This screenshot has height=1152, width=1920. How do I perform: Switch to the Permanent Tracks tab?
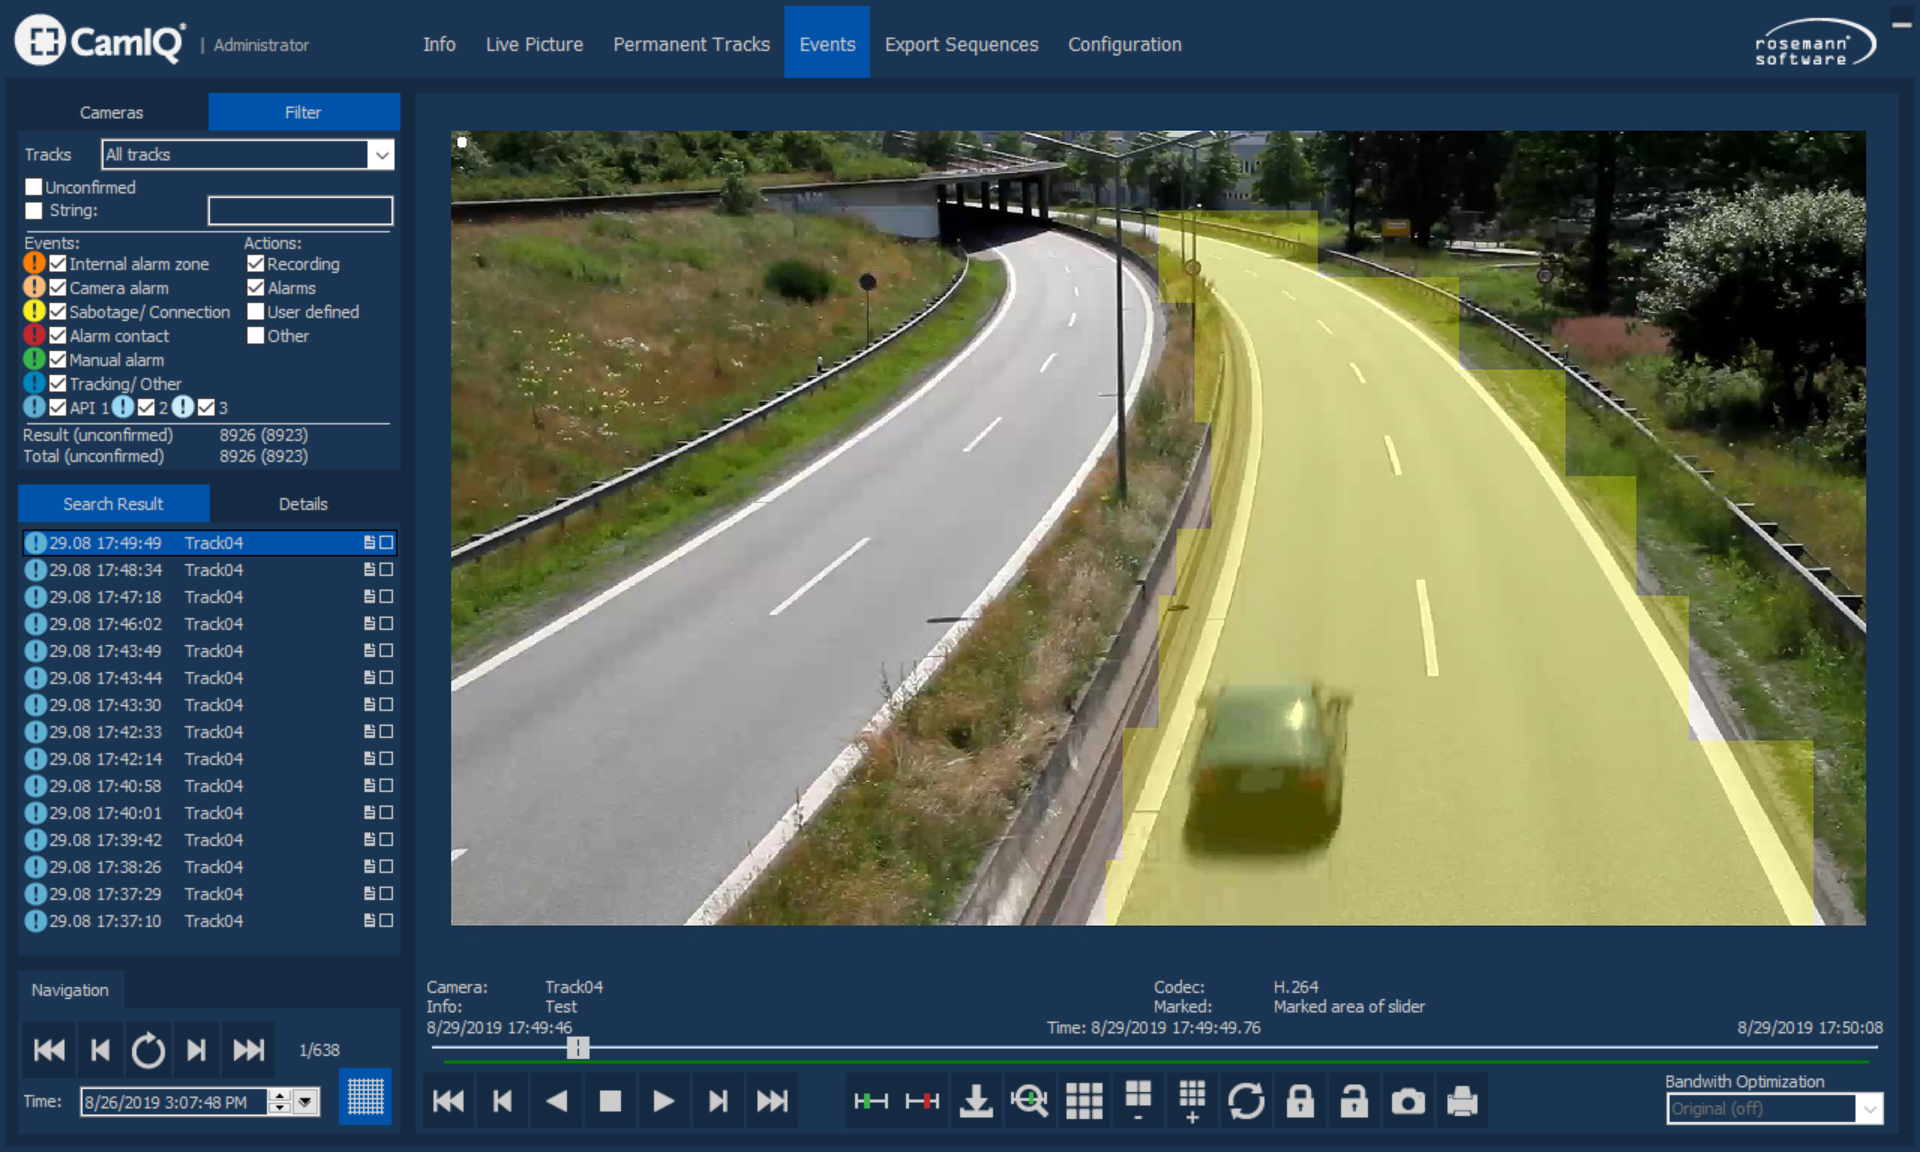tap(691, 44)
